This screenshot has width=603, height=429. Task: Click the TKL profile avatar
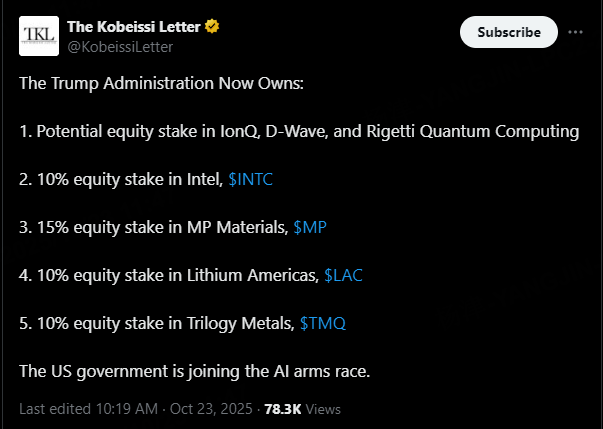(x=39, y=36)
